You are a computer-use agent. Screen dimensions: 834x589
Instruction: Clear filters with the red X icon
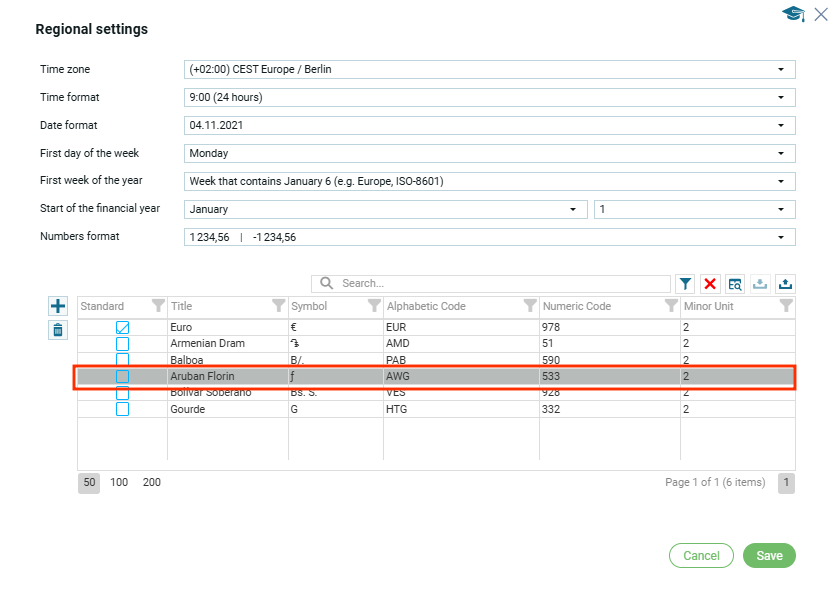point(710,284)
